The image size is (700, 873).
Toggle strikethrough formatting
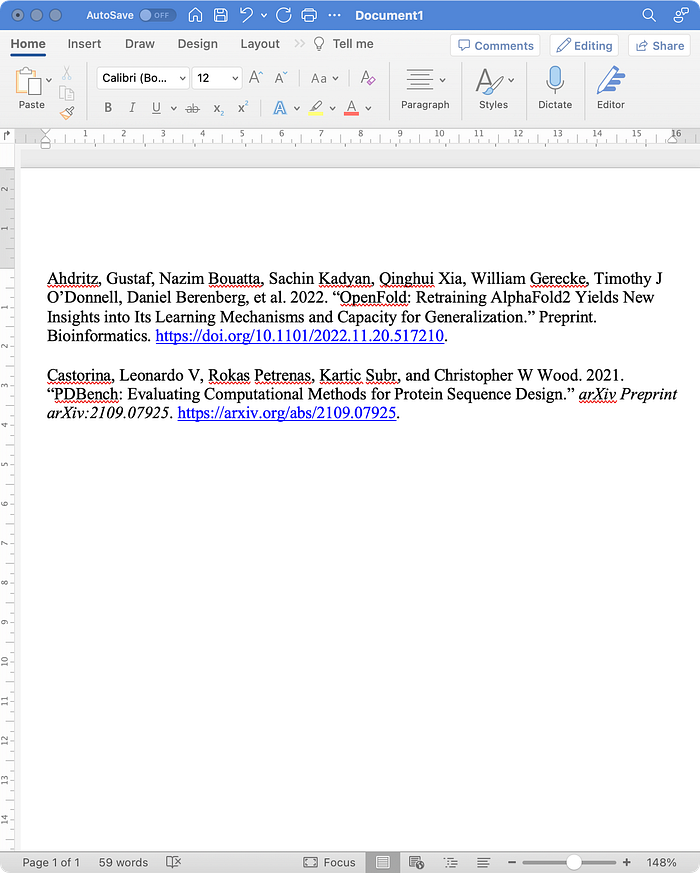coord(192,108)
